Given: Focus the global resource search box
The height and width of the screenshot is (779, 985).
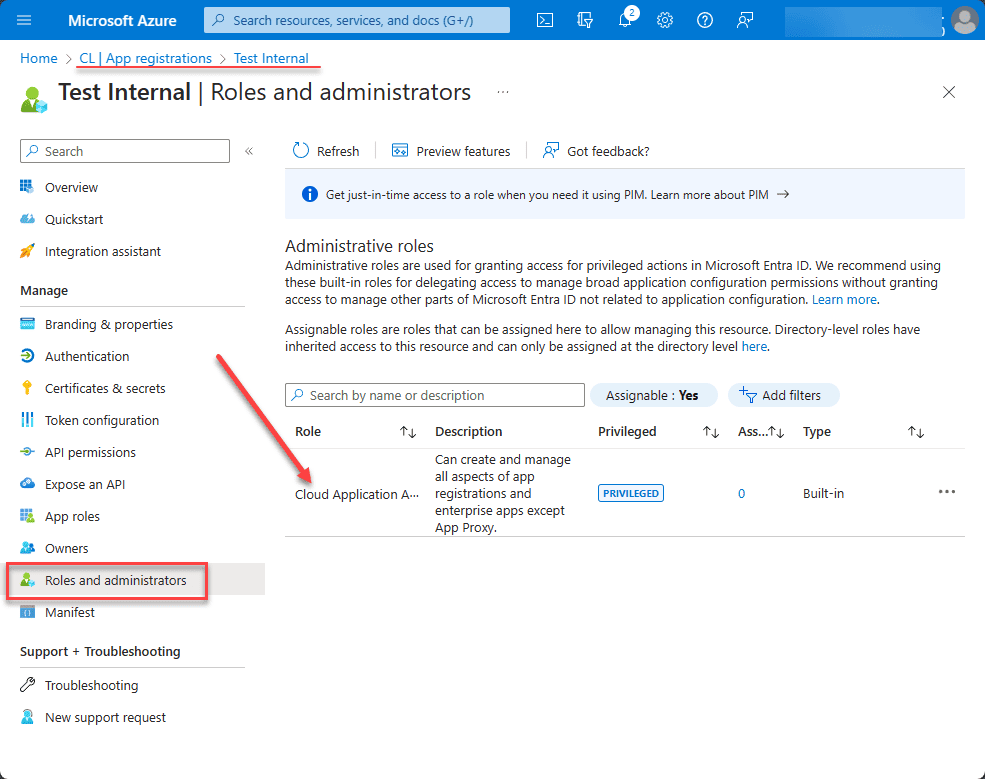Looking at the screenshot, I should [x=357, y=20].
